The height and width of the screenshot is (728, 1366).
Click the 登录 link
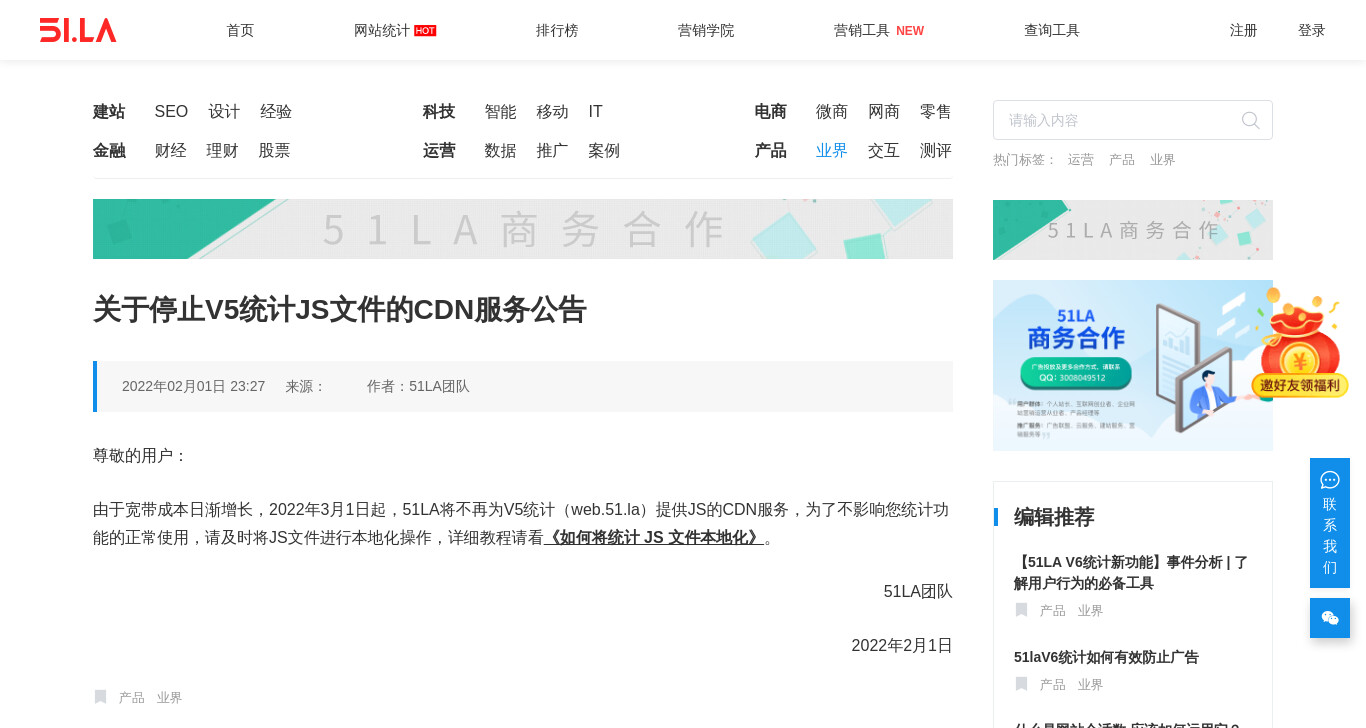pos(1312,30)
